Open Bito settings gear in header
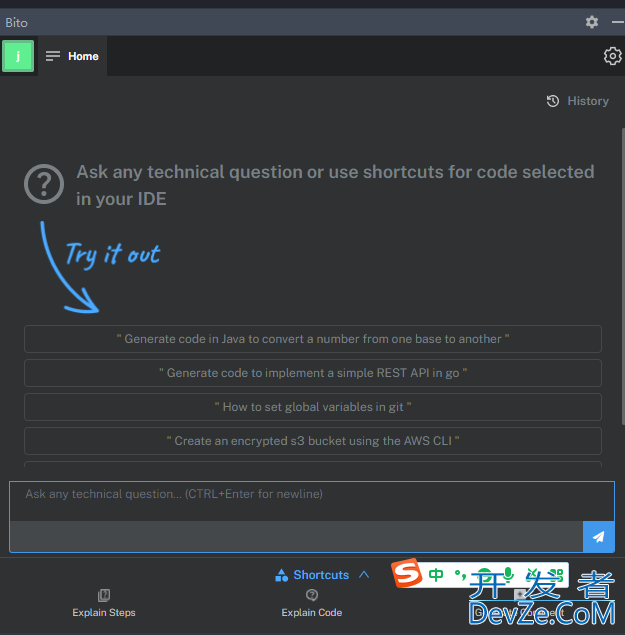This screenshot has width=625, height=635. pos(612,56)
